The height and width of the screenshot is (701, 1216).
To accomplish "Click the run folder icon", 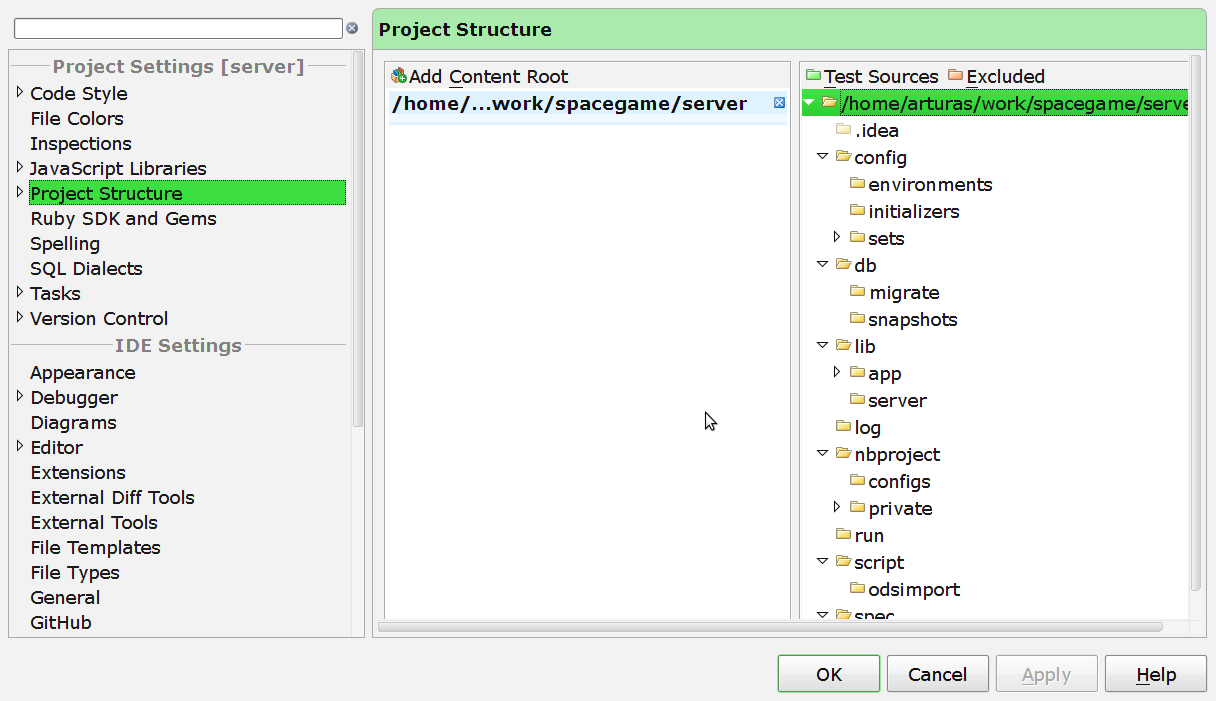I will pyautogui.click(x=843, y=535).
